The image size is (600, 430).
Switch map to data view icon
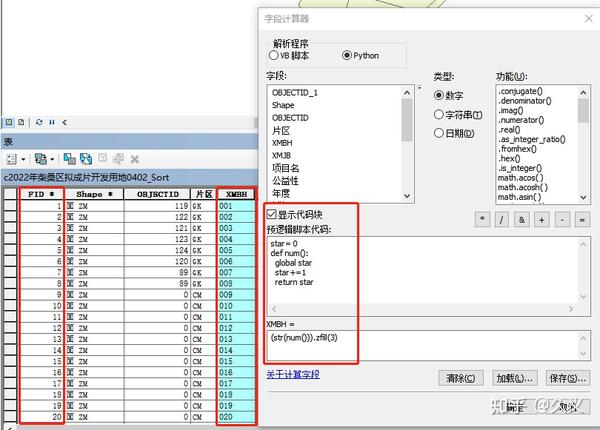[x=8, y=122]
